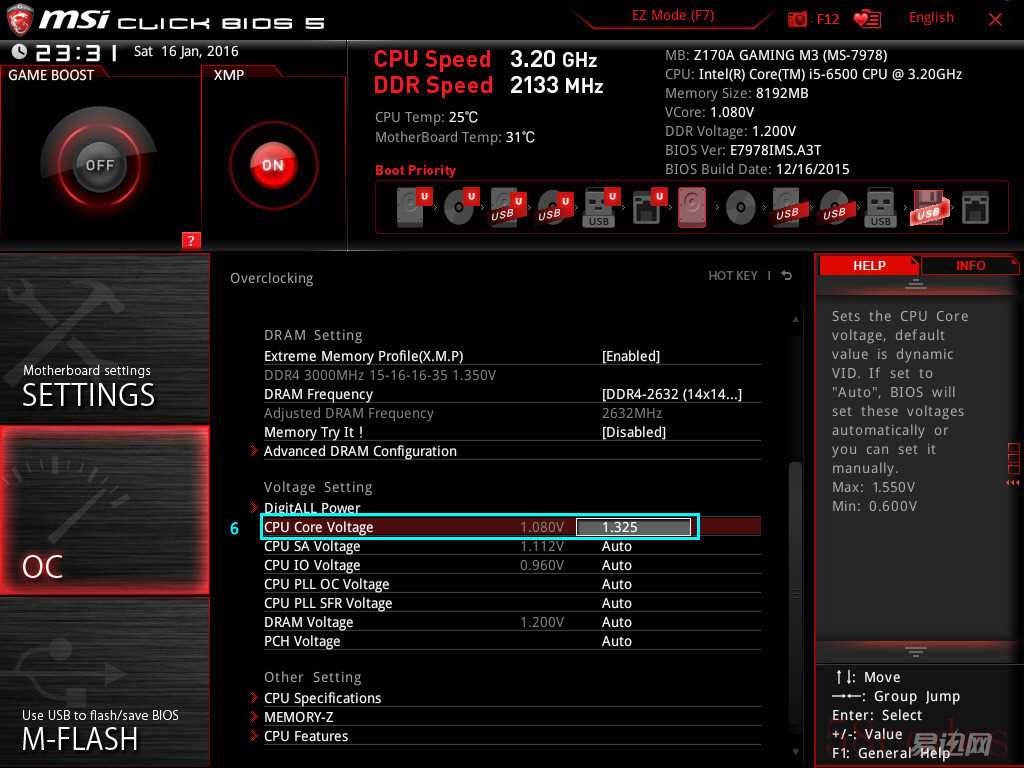Expand the DigitALL Power submenu
Image resolution: width=1024 pixels, height=768 pixels.
(312, 507)
